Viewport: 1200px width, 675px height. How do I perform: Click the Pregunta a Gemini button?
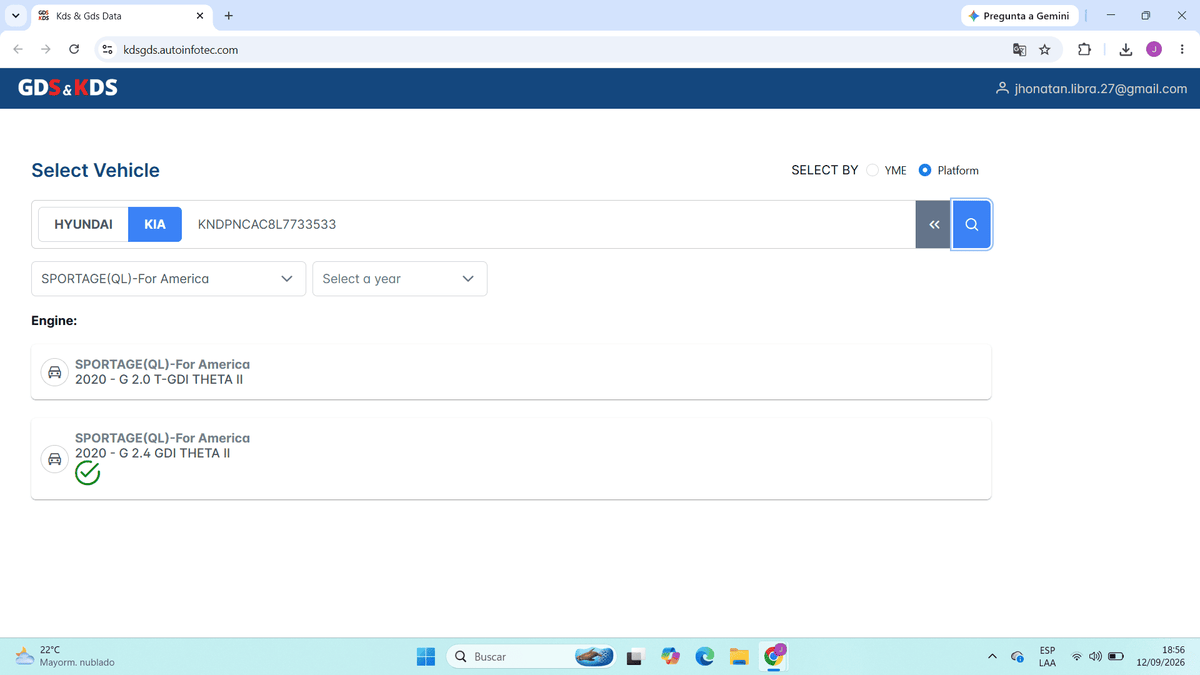tap(1018, 16)
